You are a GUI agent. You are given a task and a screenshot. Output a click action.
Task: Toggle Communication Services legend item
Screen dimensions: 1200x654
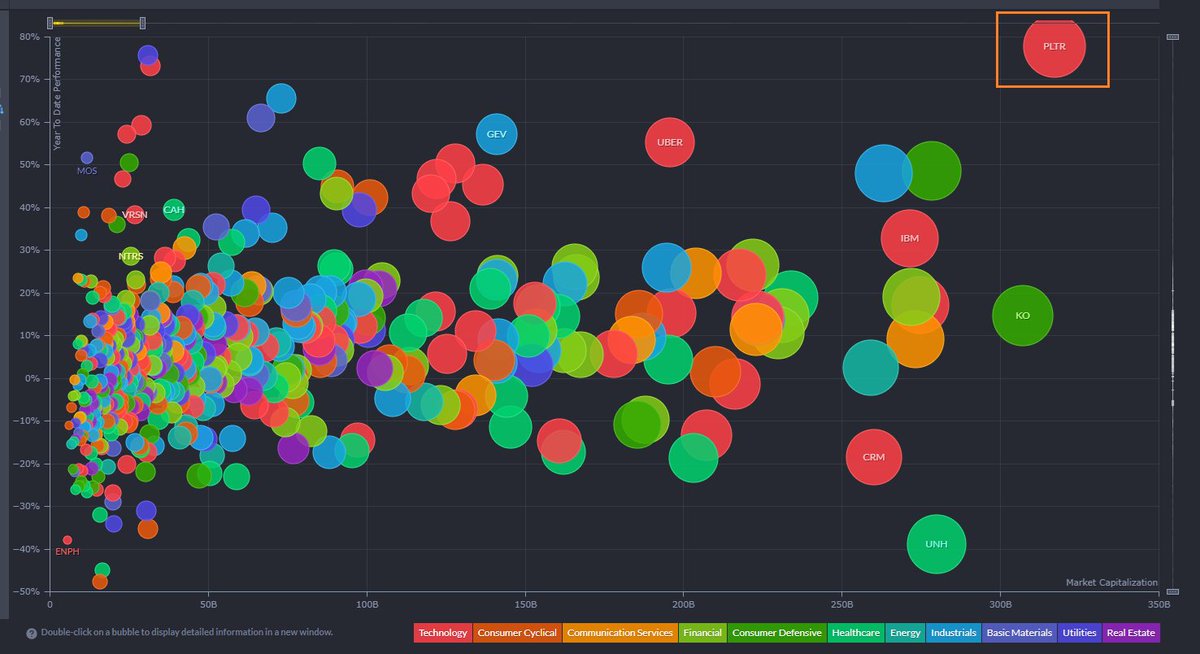pos(620,633)
